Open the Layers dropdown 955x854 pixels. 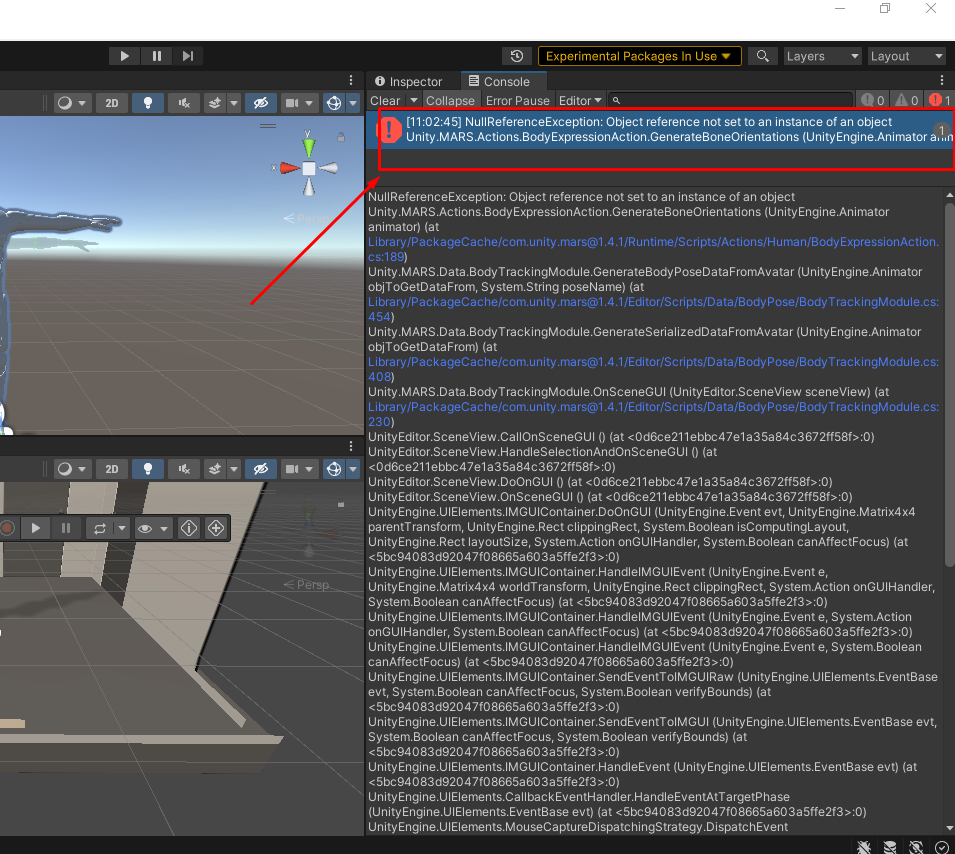[822, 56]
